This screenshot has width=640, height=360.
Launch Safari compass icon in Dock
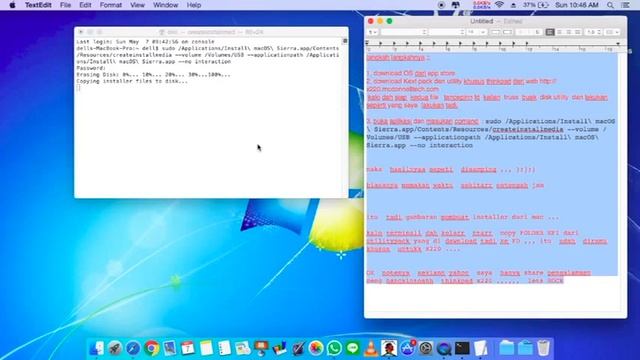(x=133, y=348)
